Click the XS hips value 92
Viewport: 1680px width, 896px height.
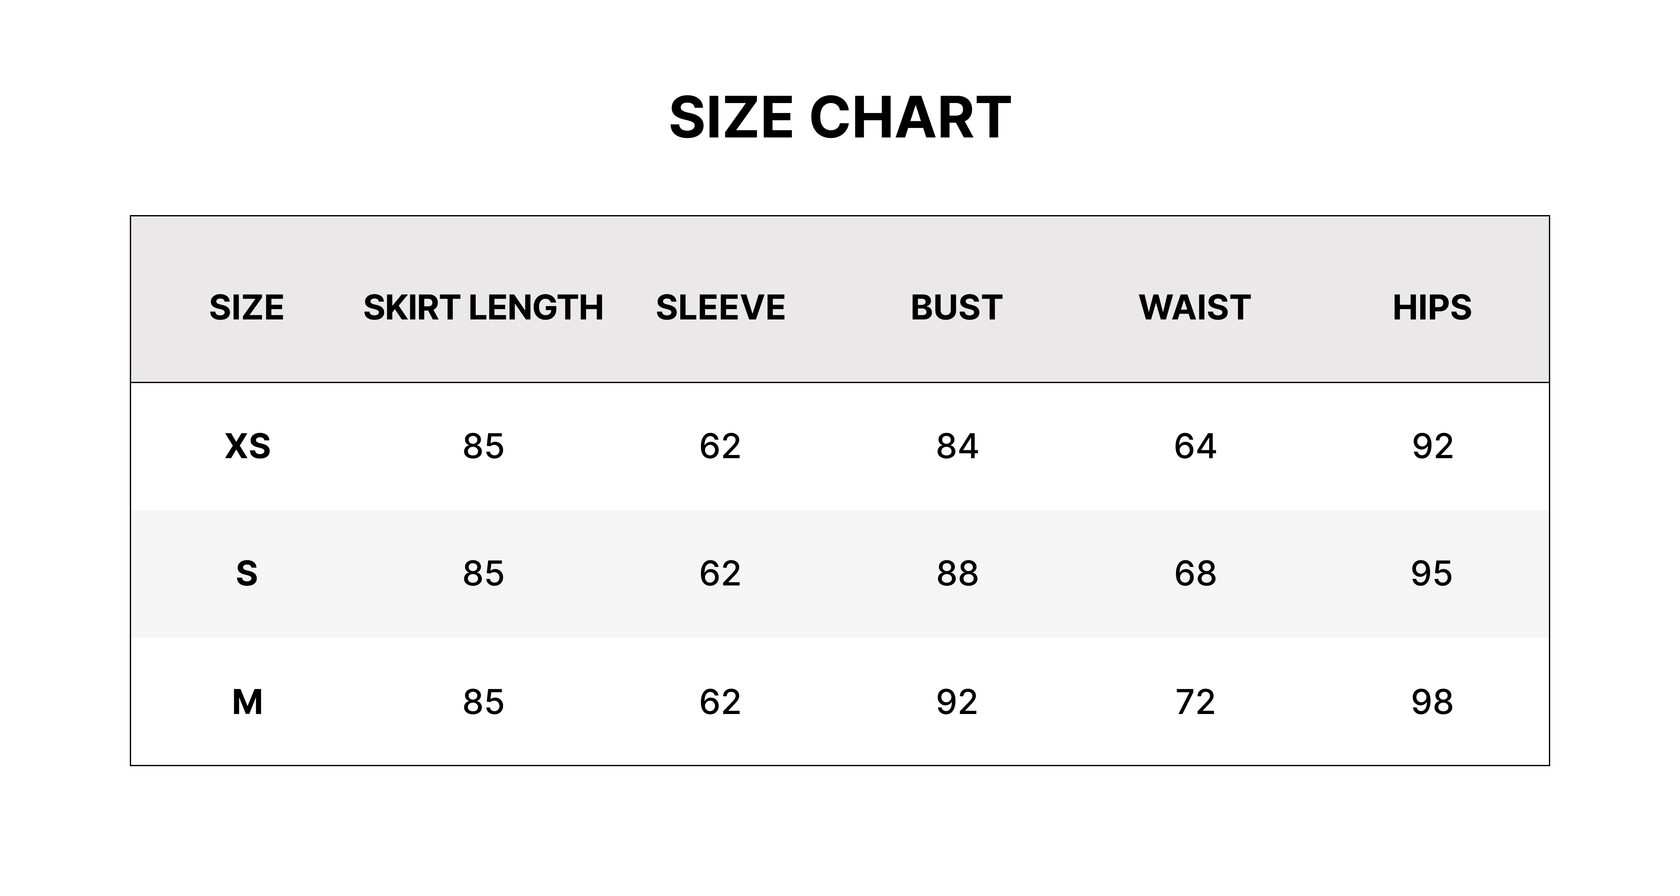pyautogui.click(x=1432, y=446)
